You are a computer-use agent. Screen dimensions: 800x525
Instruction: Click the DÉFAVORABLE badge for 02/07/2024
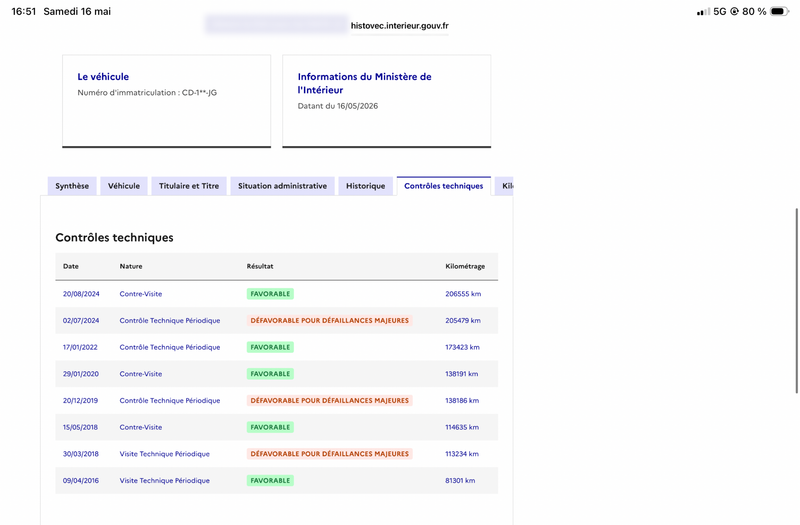(x=330, y=320)
